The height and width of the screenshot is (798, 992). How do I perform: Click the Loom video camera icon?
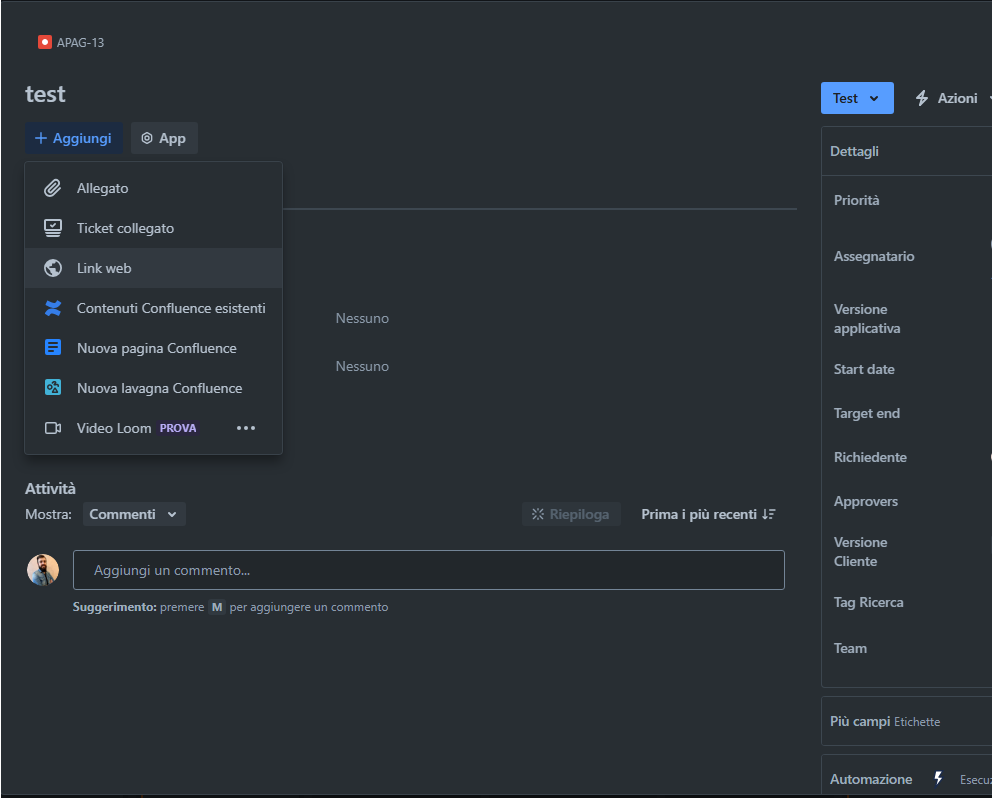pos(53,428)
